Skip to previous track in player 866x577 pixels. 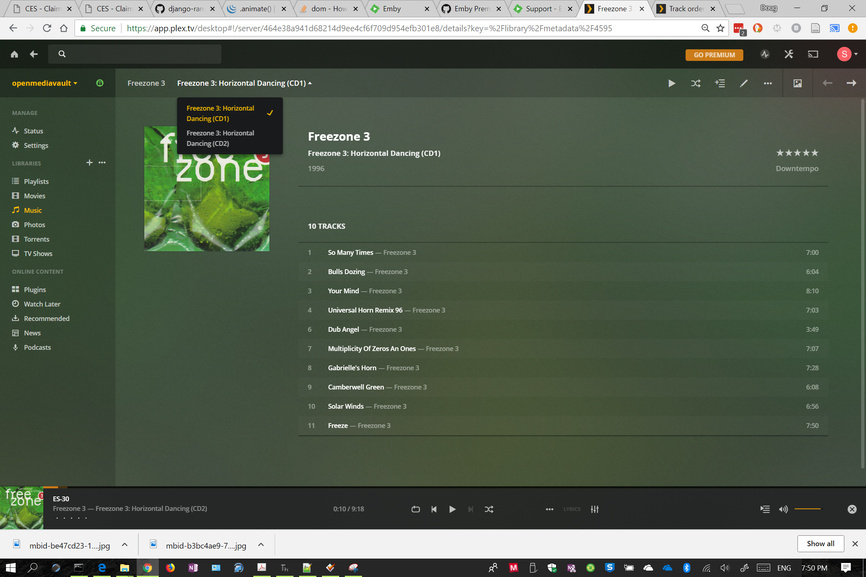434,509
